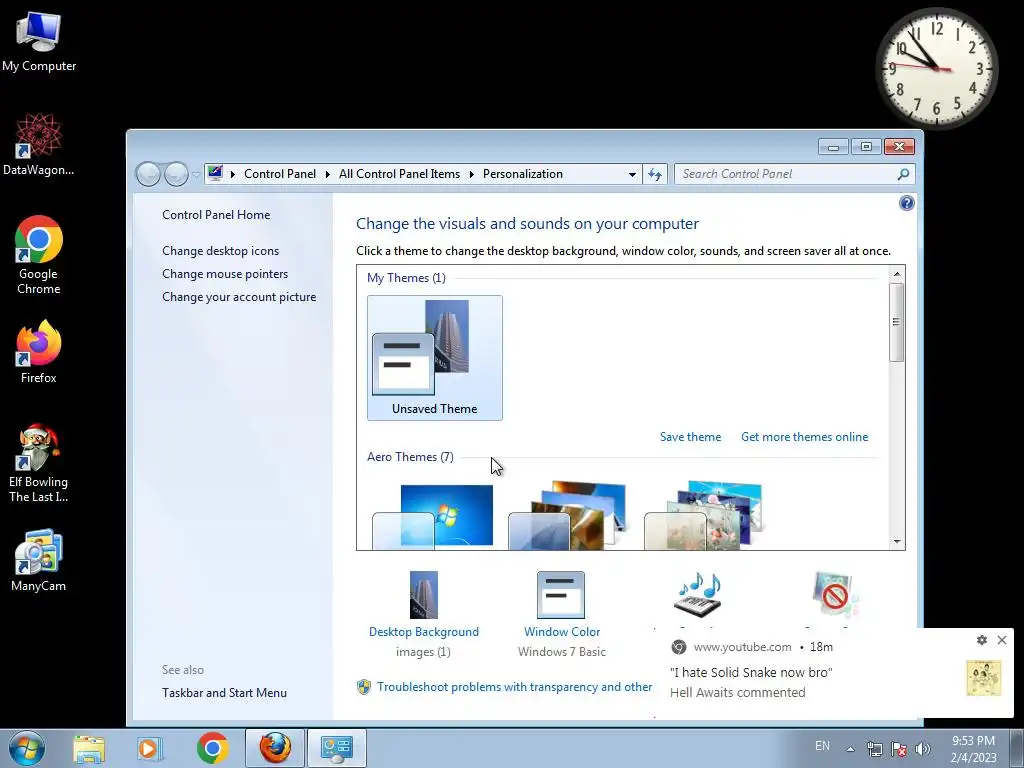This screenshot has width=1024, height=768.
Task: Open Change mouse pointers link
Action: click(225, 274)
